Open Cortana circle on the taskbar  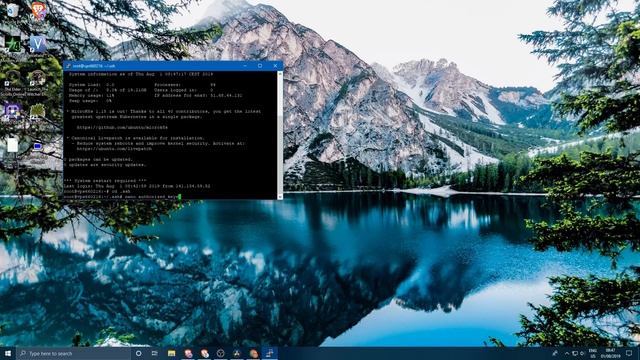pyautogui.click(x=138, y=353)
